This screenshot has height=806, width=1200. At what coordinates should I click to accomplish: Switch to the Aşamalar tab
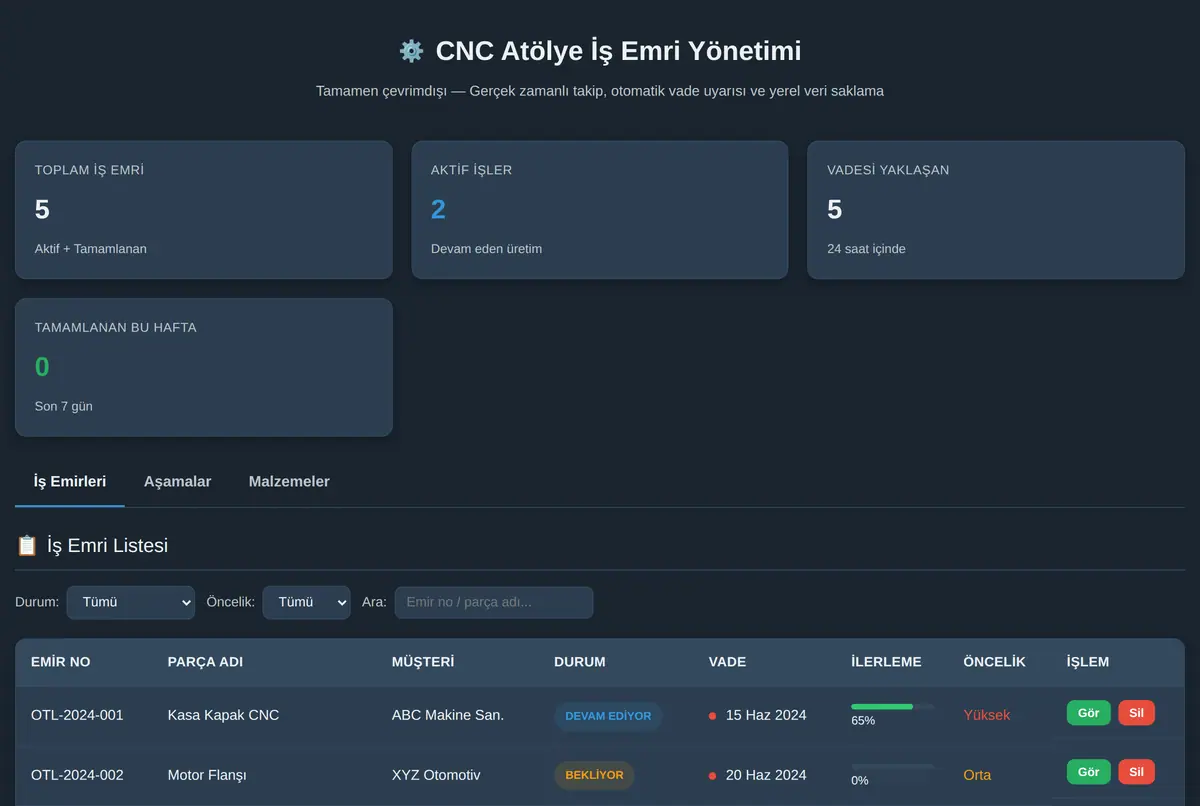[177, 482]
